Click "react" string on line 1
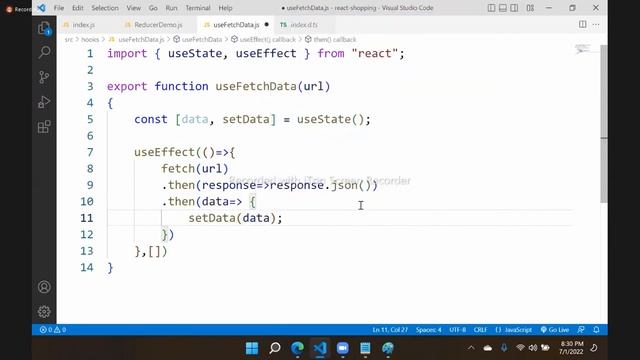640x360 pixels. (375, 53)
